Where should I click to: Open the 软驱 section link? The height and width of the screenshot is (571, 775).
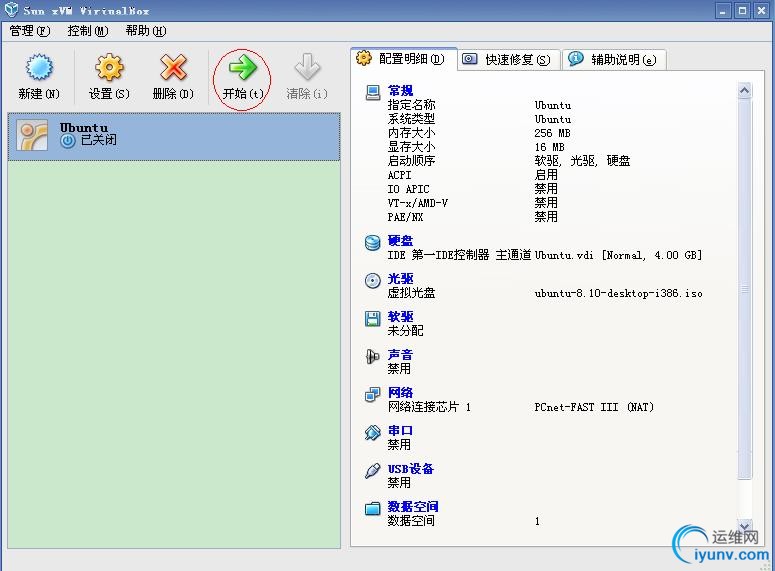pyautogui.click(x=400, y=317)
